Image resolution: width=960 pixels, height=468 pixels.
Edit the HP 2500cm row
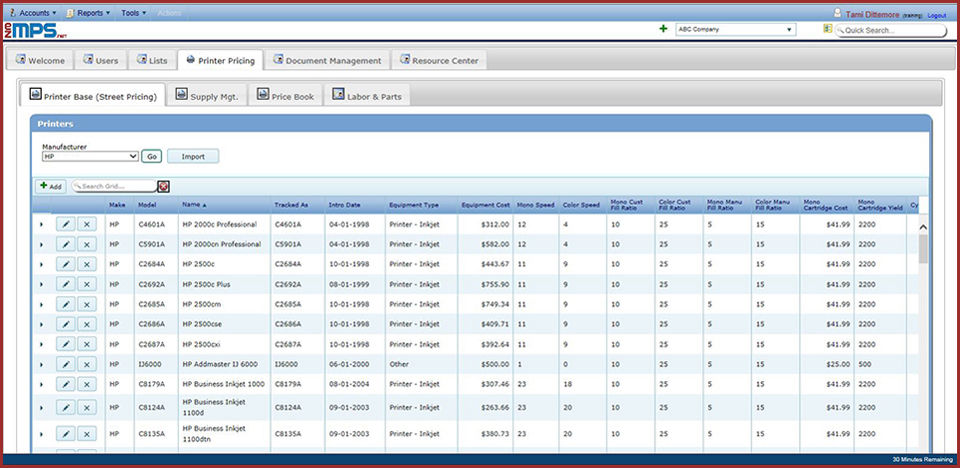coord(66,304)
